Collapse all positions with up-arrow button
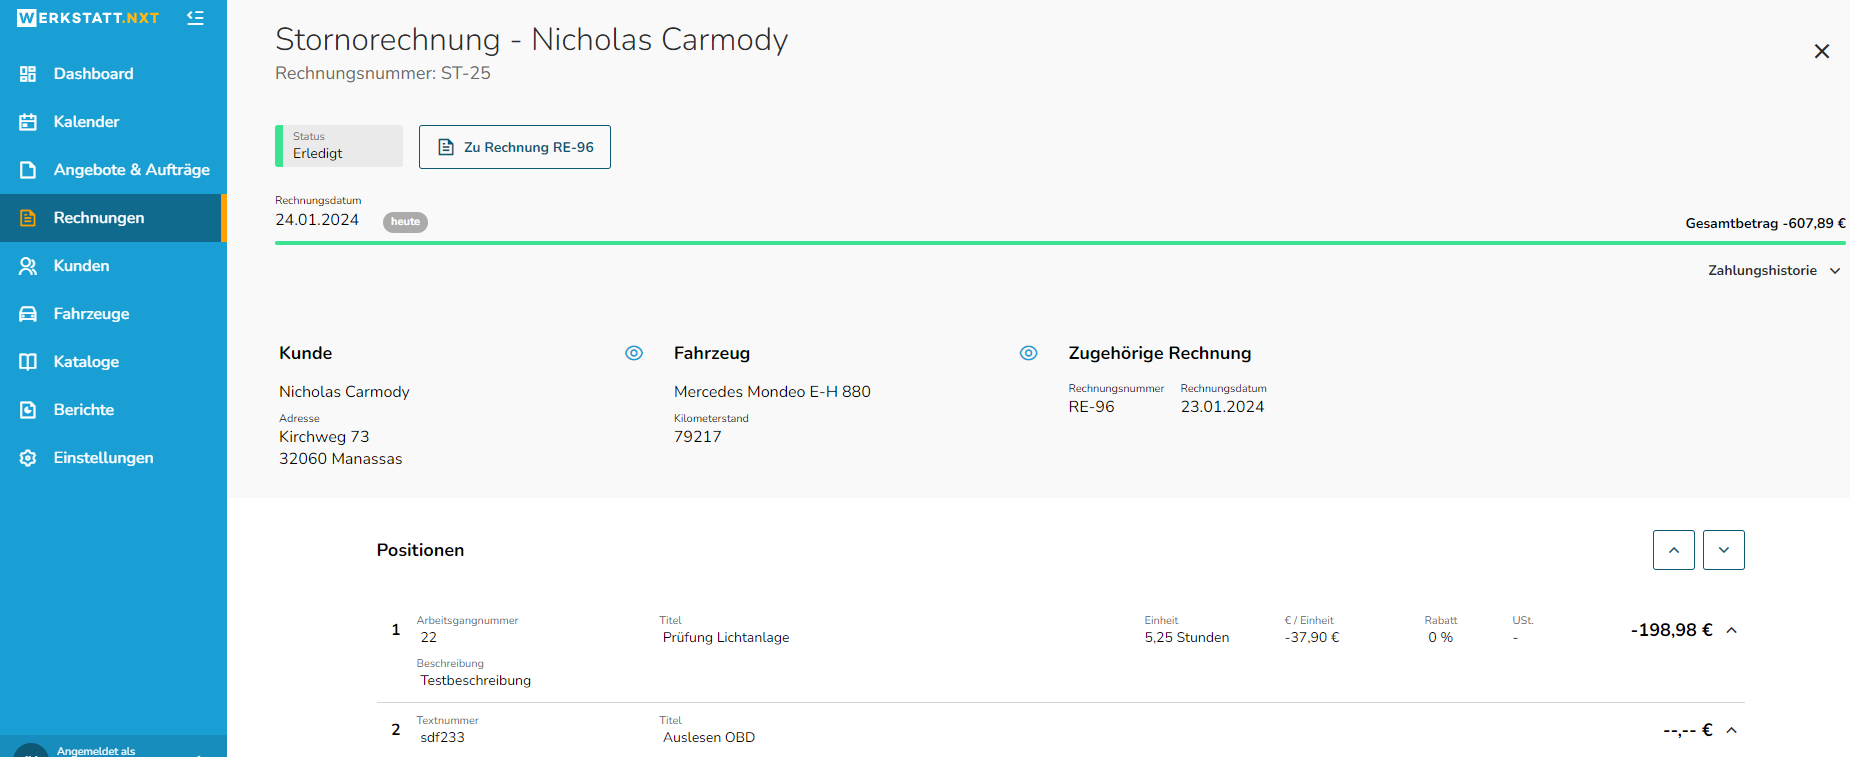The image size is (1850, 757). [x=1674, y=550]
